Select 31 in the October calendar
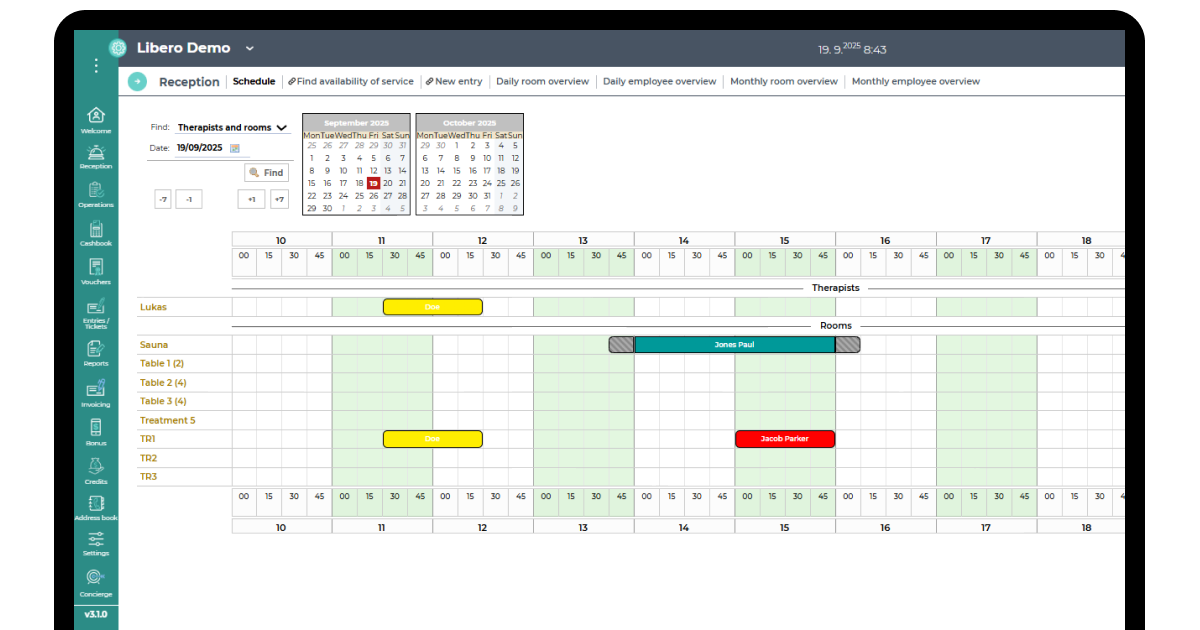Screen dimensions: 1200x630 (x=487, y=196)
